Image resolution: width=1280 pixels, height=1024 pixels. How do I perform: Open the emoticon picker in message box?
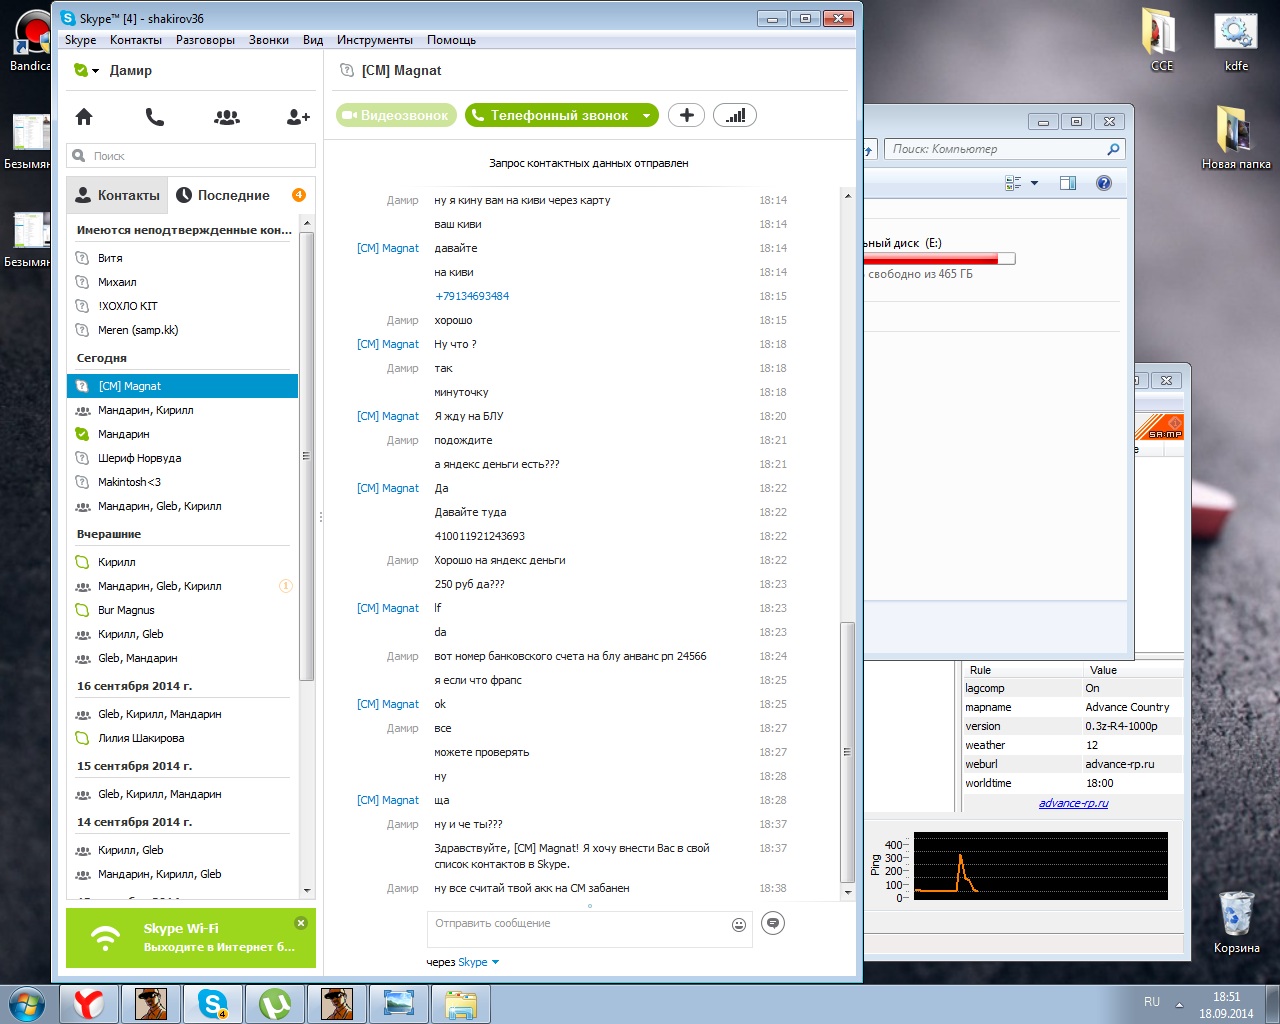tap(739, 925)
